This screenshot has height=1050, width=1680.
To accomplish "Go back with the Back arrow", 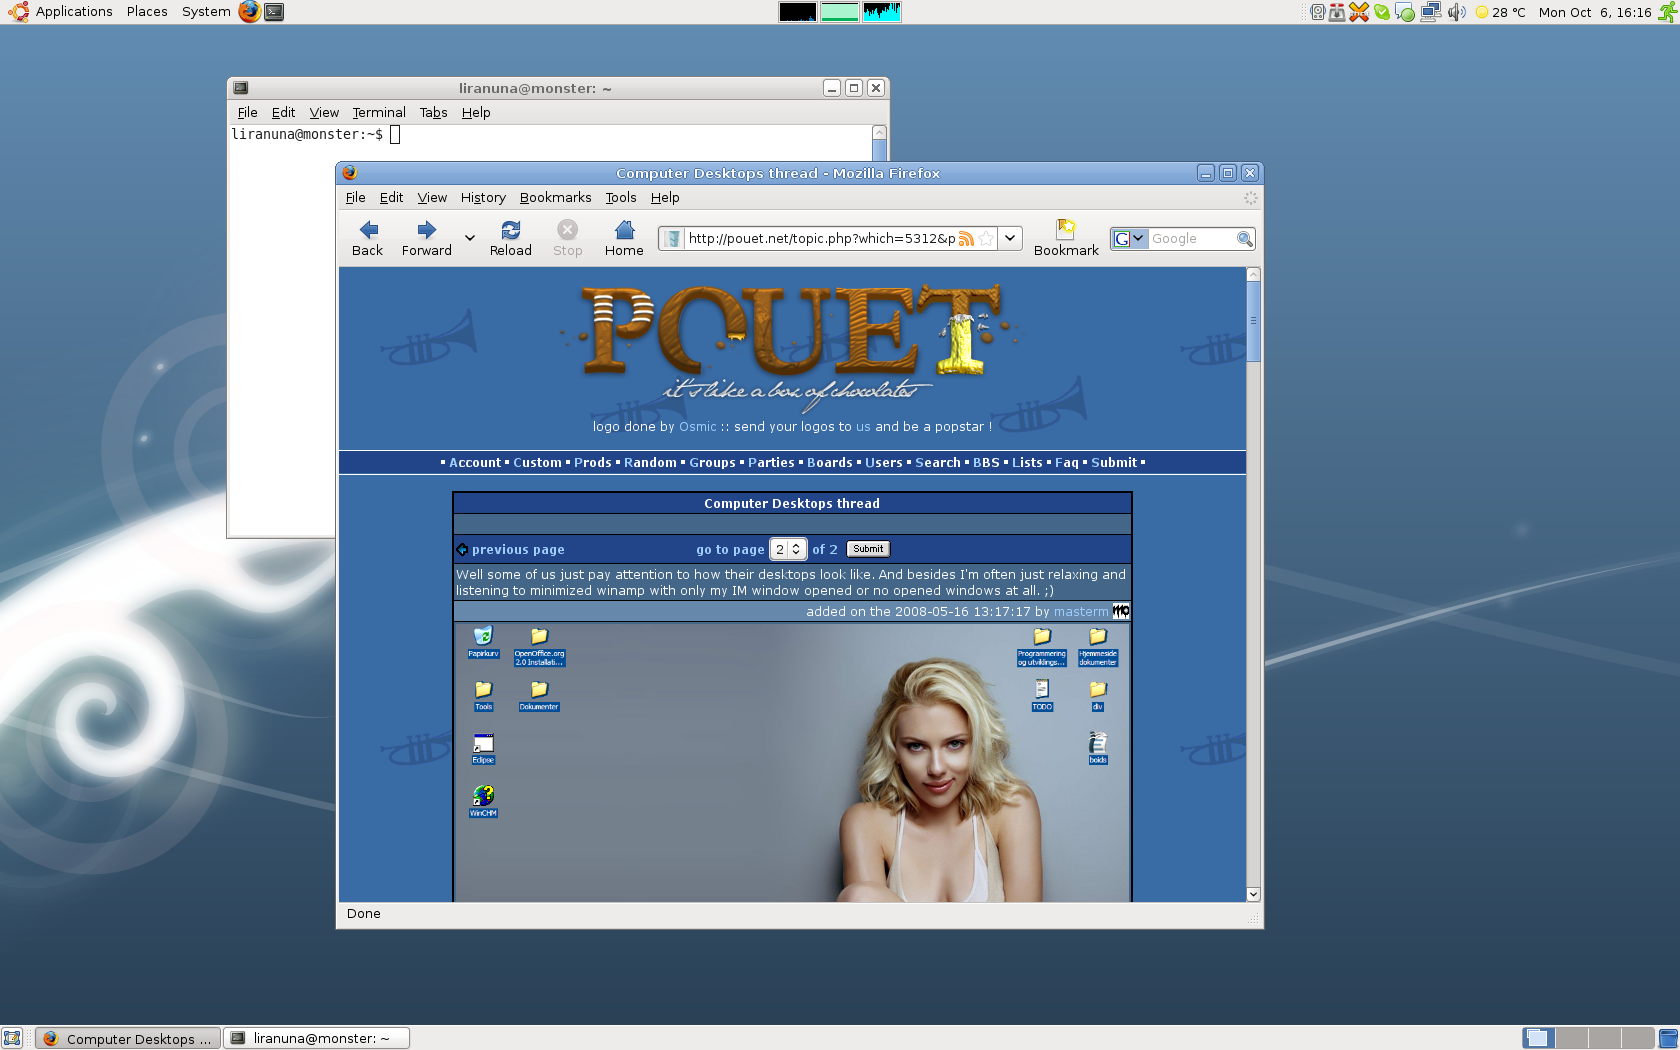I will click(367, 238).
